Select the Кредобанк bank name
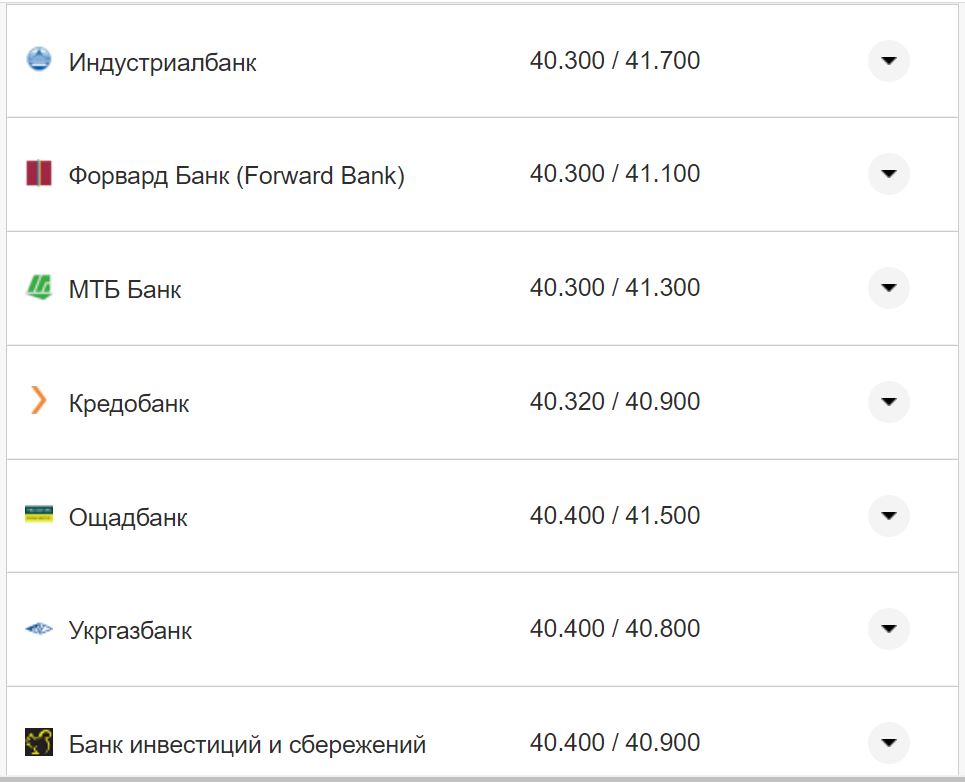The image size is (965, 782). tap(129, 404)
